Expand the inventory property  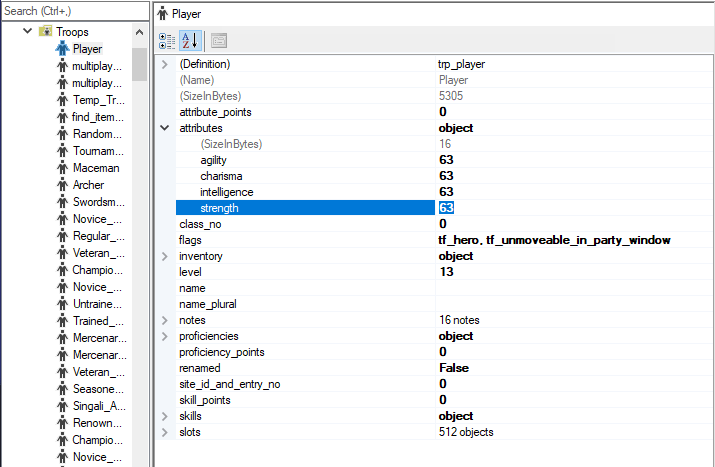click(x=165, y=256)
